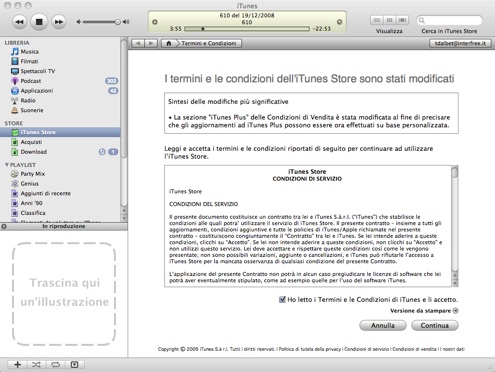
Task: Switch to list view in Visualizza
Action: (377, 20)
